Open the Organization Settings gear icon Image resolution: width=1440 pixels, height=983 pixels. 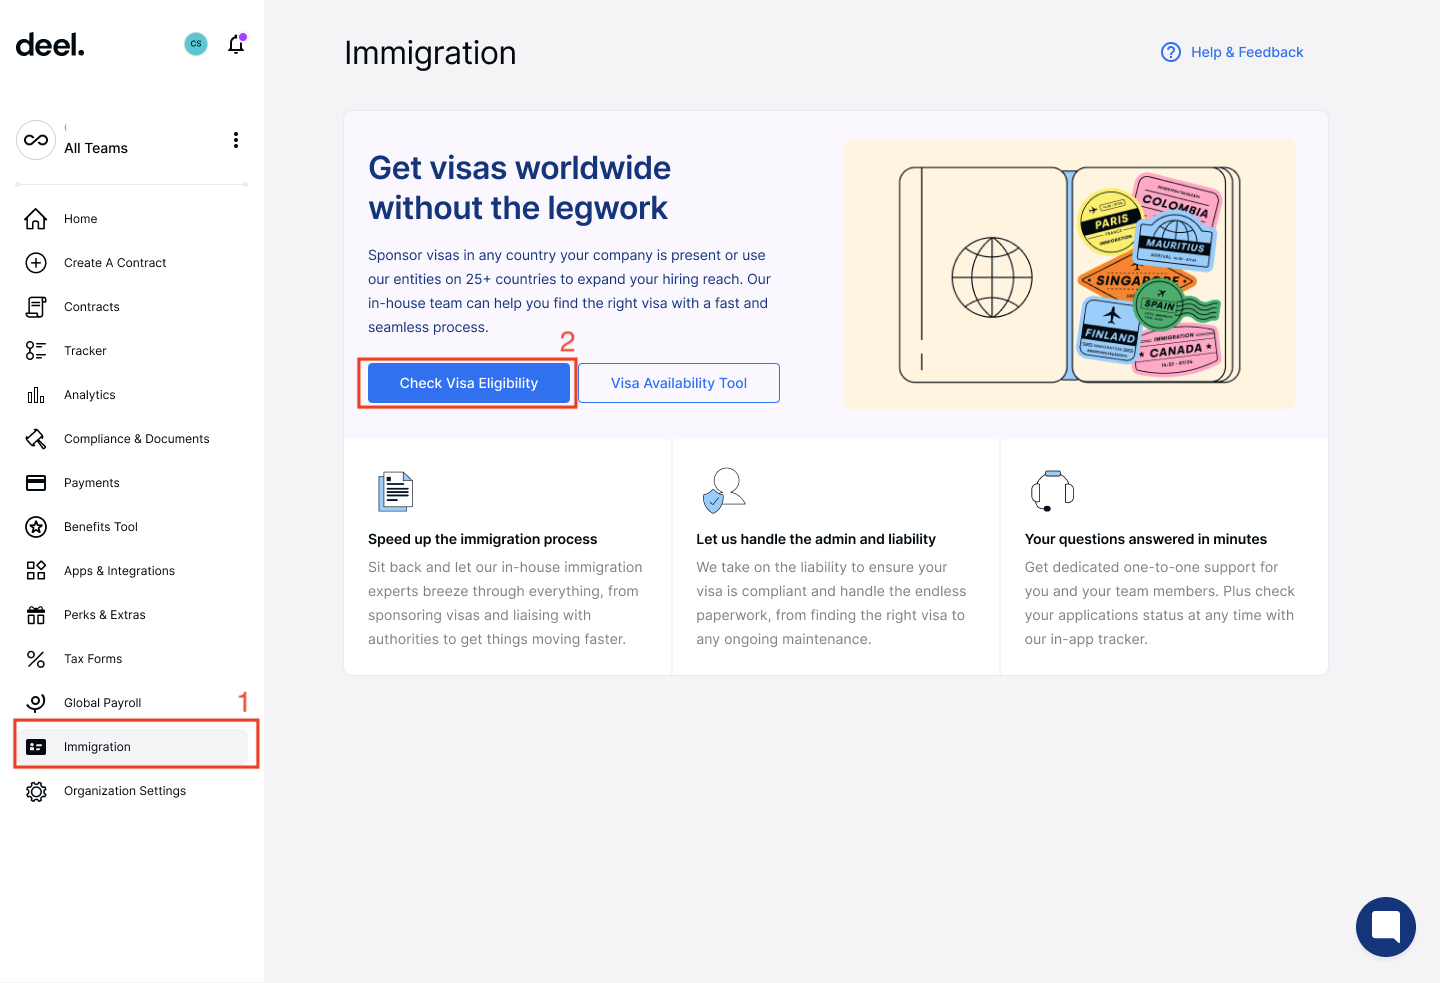pyautogui.click(x=36, y=790)
